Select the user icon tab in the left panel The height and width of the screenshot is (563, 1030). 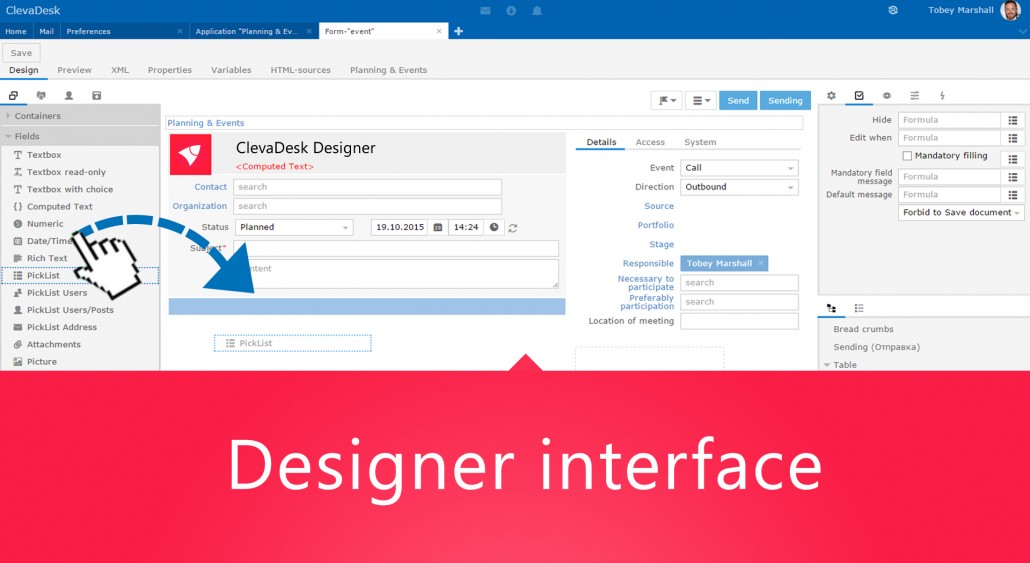(x=68, y=95)
